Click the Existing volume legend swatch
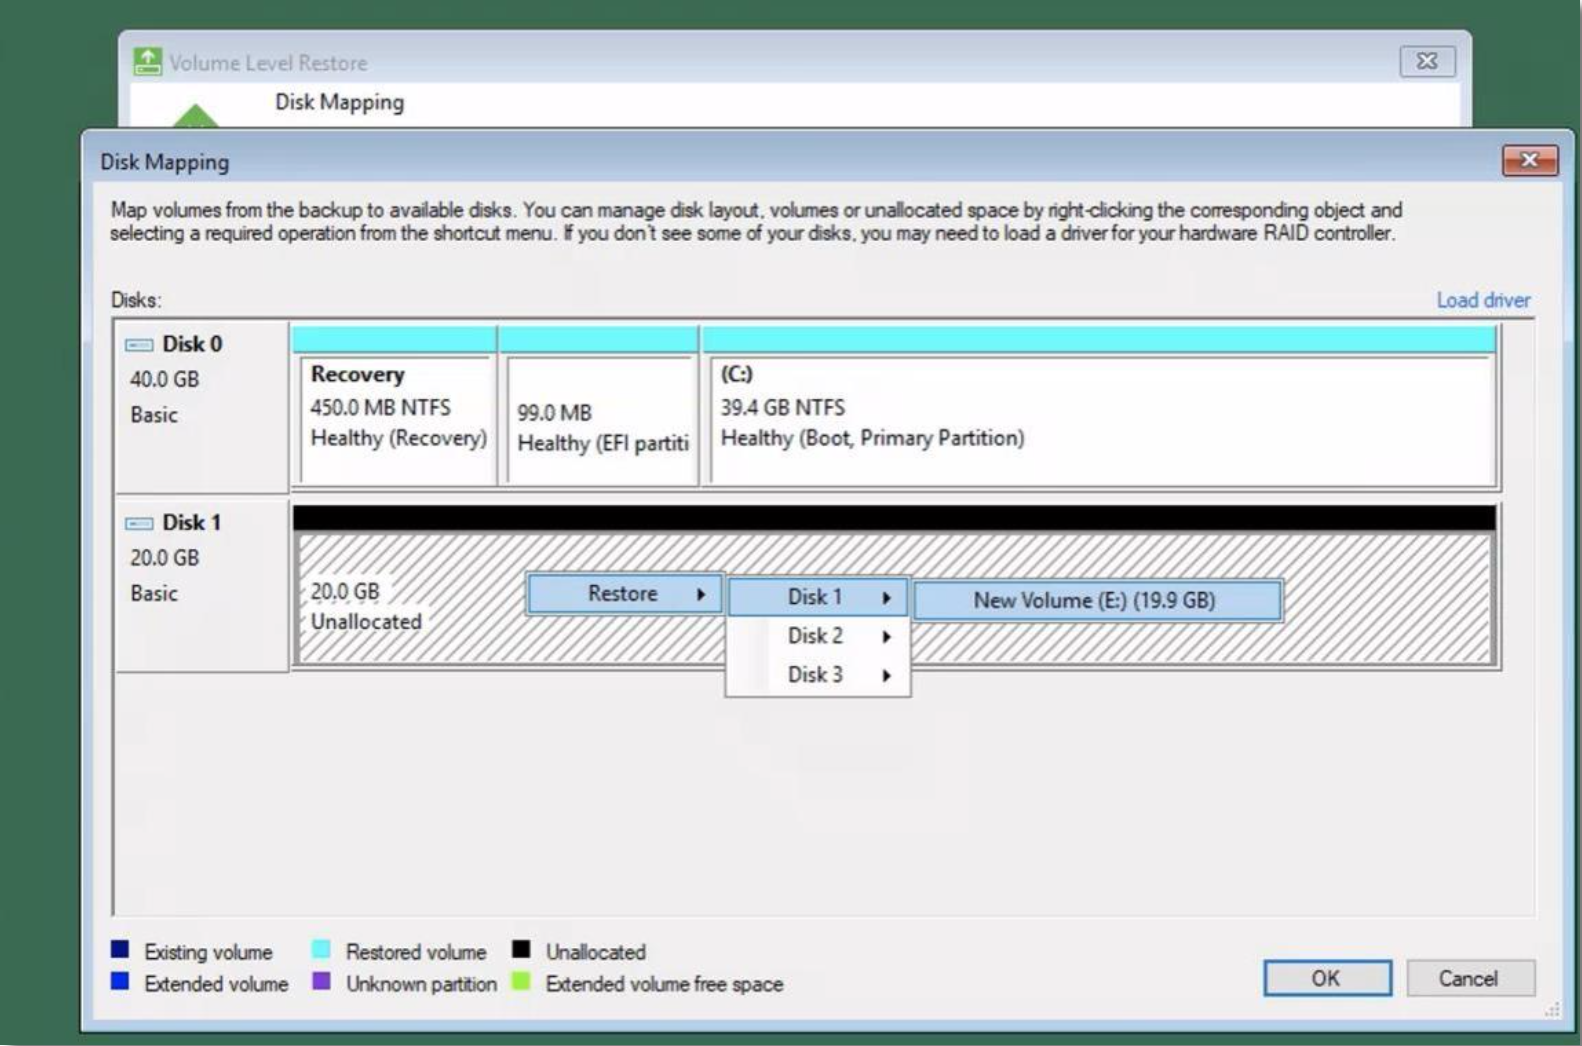Screen dimensions: 1582x1046 [x=120, y=949]
